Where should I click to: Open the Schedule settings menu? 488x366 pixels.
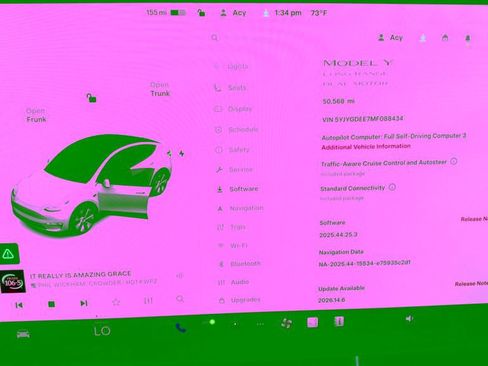[236, 130]
